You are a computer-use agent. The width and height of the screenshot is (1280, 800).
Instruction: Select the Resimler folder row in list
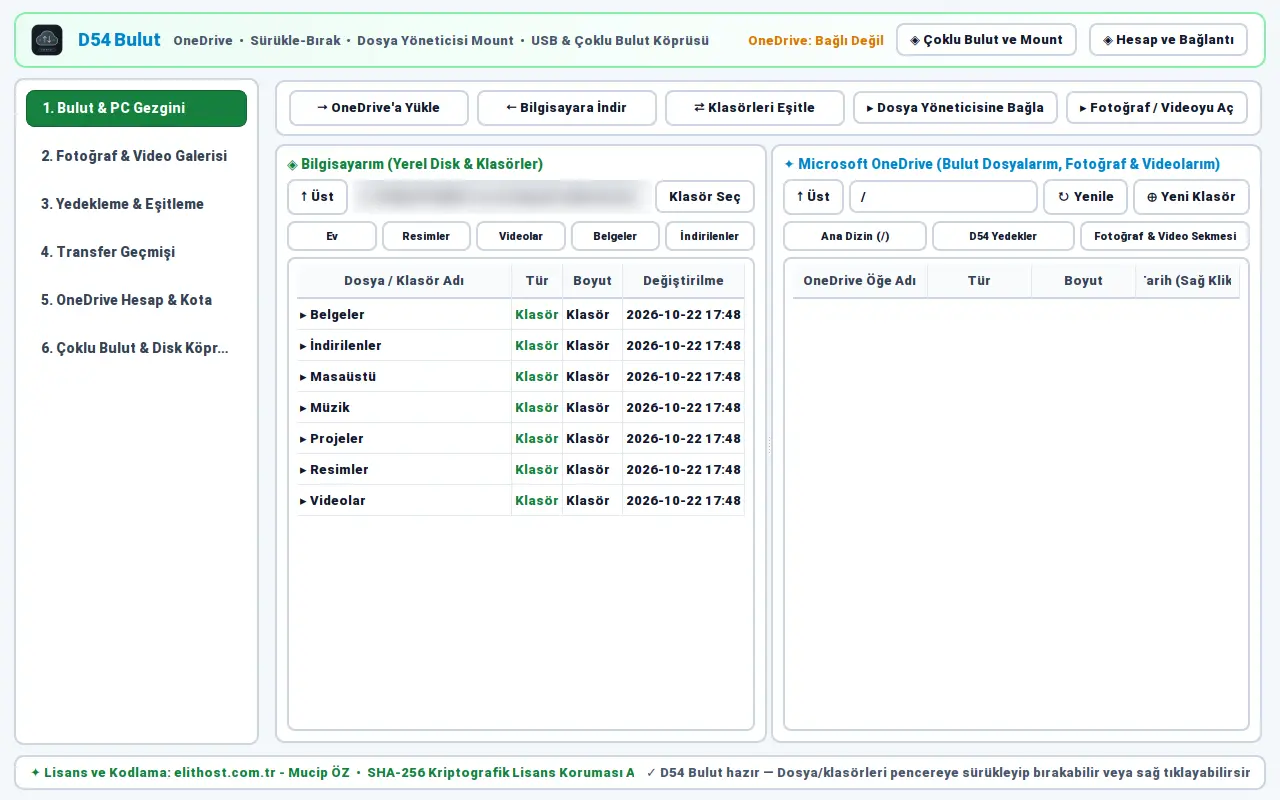pos(520,470)
